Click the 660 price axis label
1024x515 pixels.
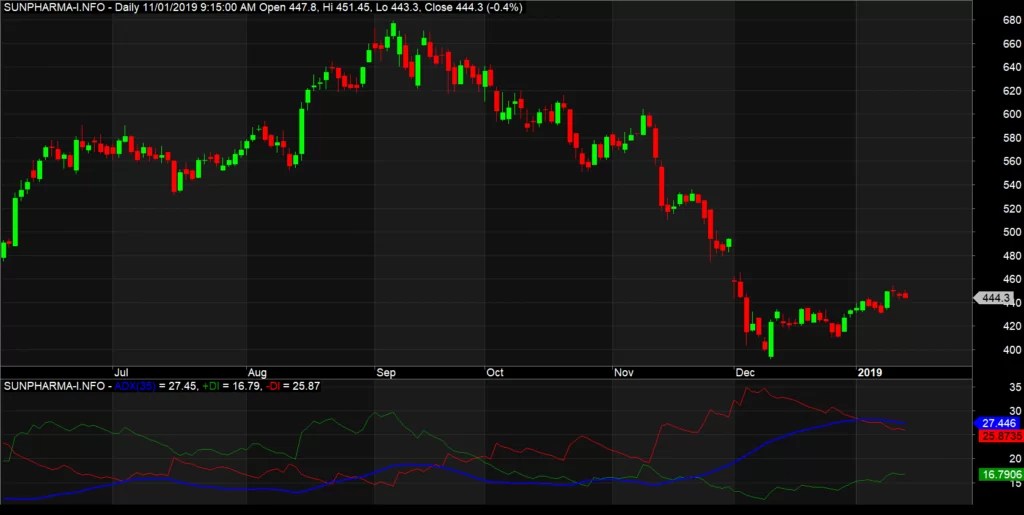(x=1012, y=44)
